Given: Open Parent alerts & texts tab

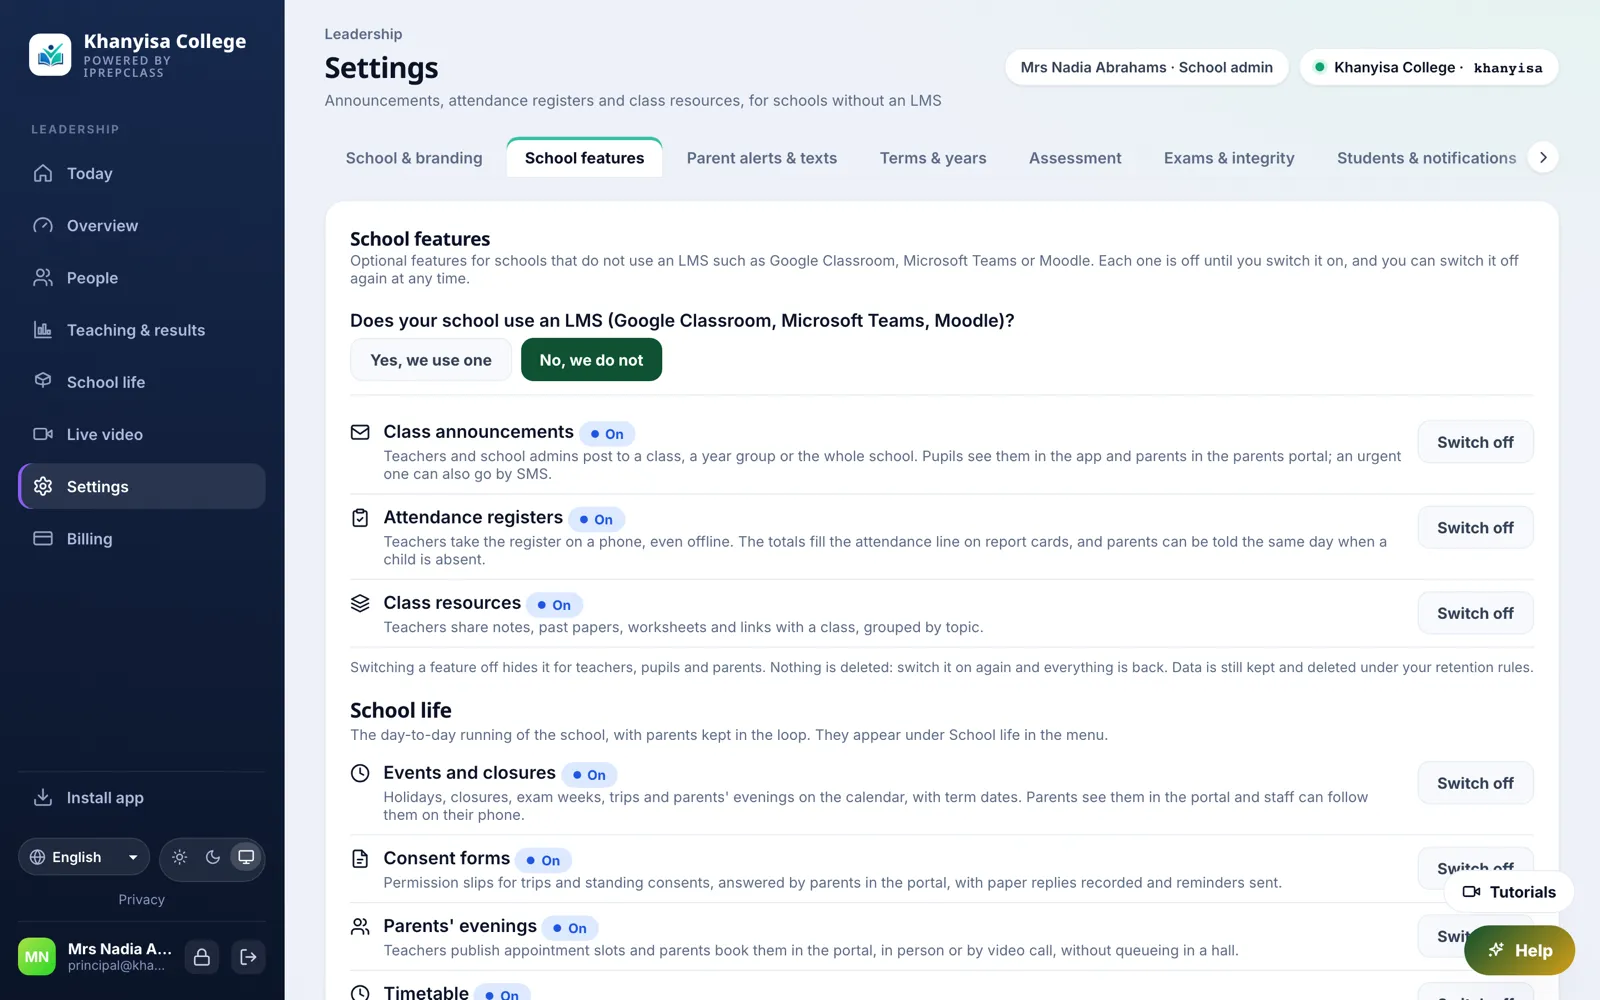Looking at the screenshot, I should click(762, 158).
